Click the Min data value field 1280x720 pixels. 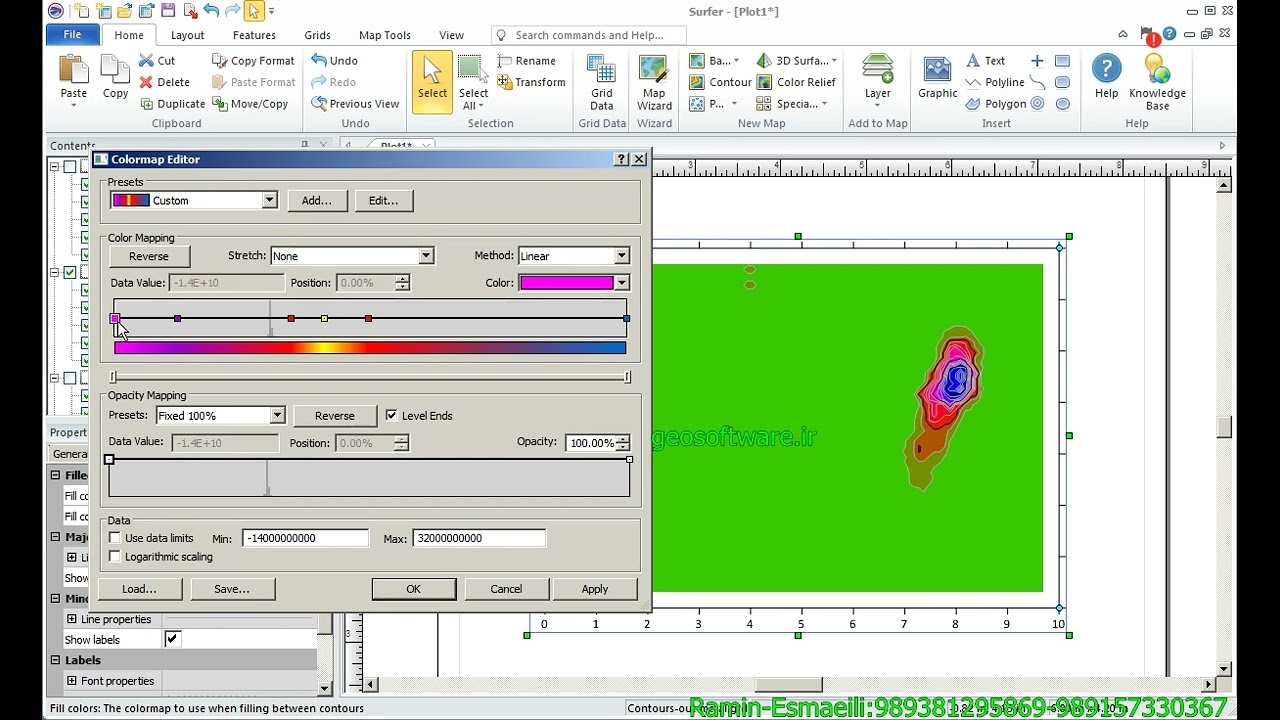(x=305, y=538)
